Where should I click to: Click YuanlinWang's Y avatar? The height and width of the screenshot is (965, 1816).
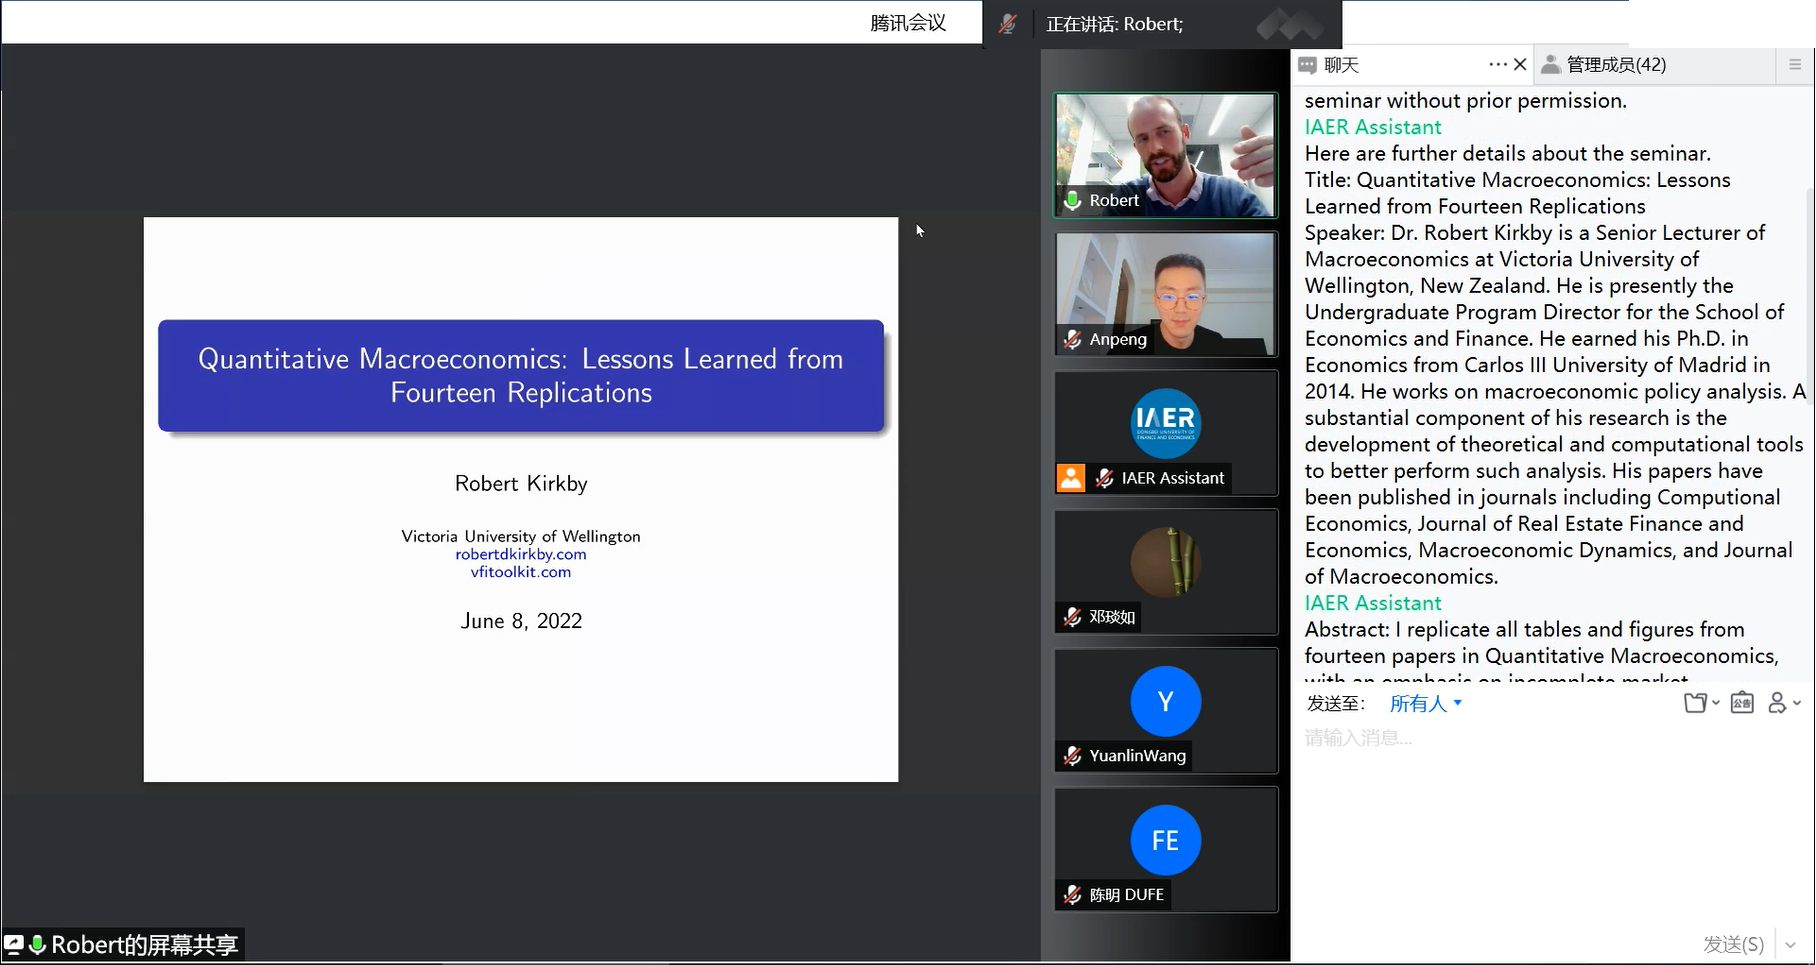(1166, 701)
